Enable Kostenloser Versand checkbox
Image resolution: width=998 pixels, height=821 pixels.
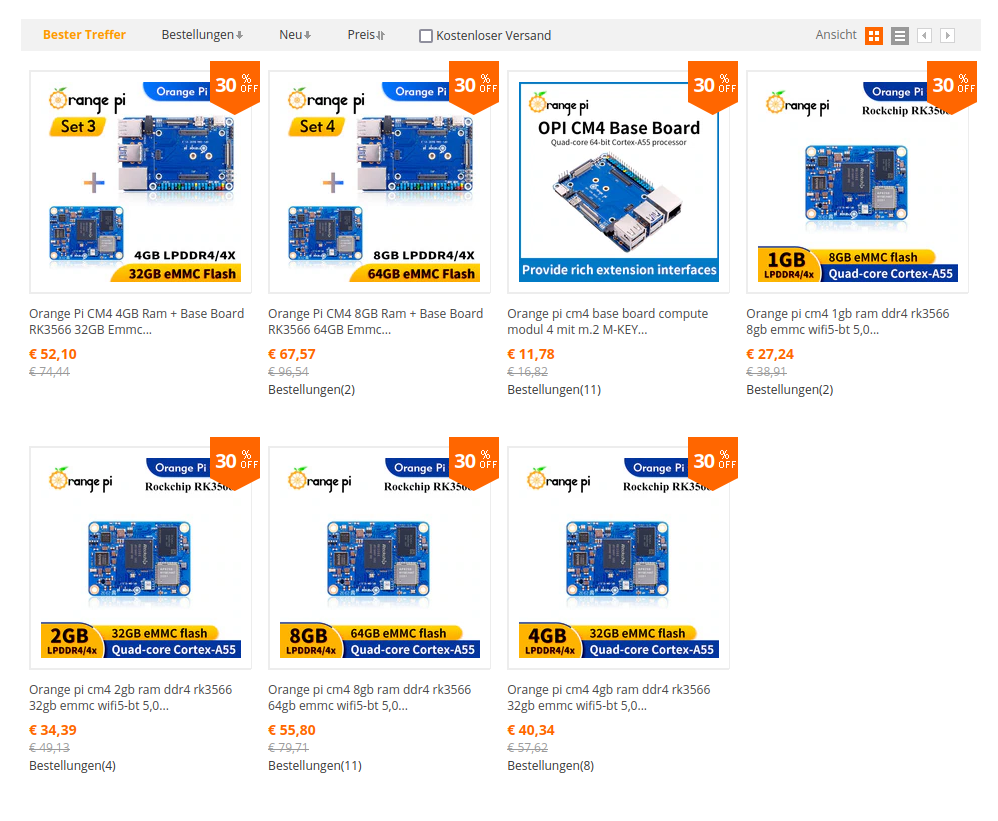426,36
